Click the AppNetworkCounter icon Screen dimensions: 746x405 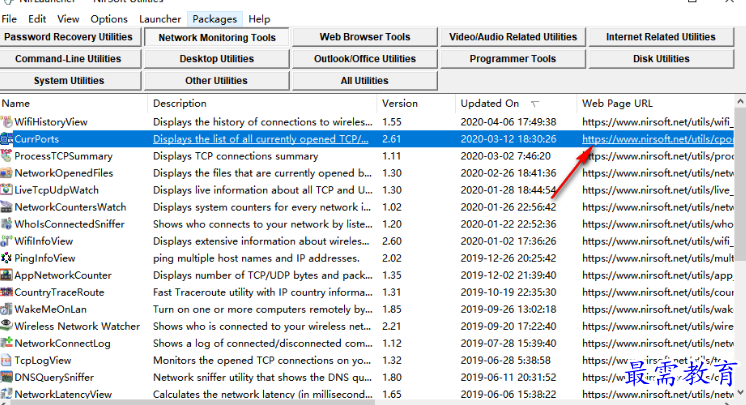click(x=6, y=276)
